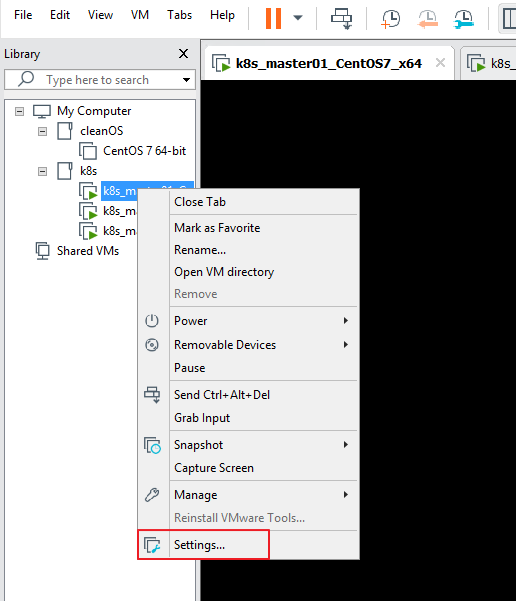The image size is (516, 601).
Task: Click the Send Ctrl+Alt+Del toolbar icon
Action: (x=341, y=18)
